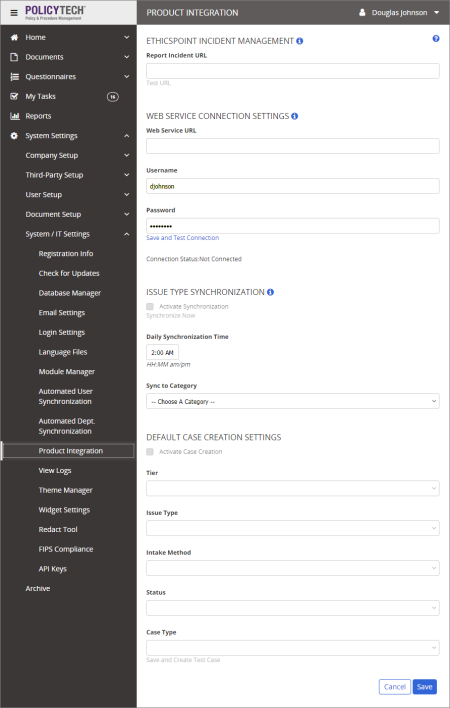Click the hamburger menu icon
Image resolution: width=450 pixels, height=708 pixels.
coord(14,13)
